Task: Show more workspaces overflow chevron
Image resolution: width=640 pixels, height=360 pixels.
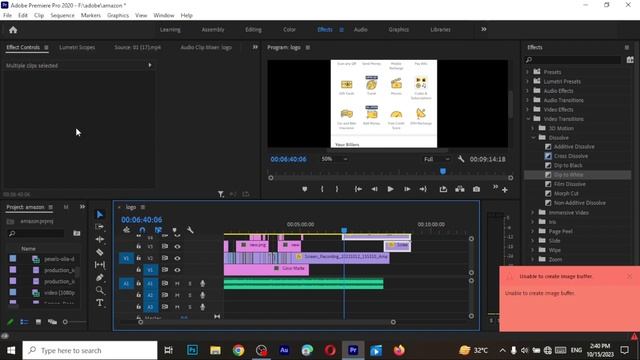Action: click(484, 29)
